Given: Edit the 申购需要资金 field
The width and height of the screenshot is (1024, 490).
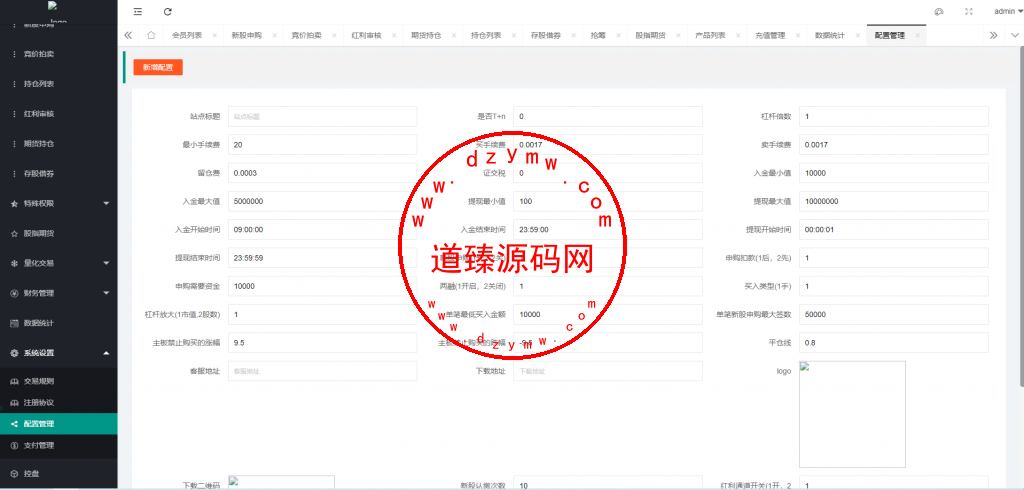Looking at the screenshot, I should point(322,286).
